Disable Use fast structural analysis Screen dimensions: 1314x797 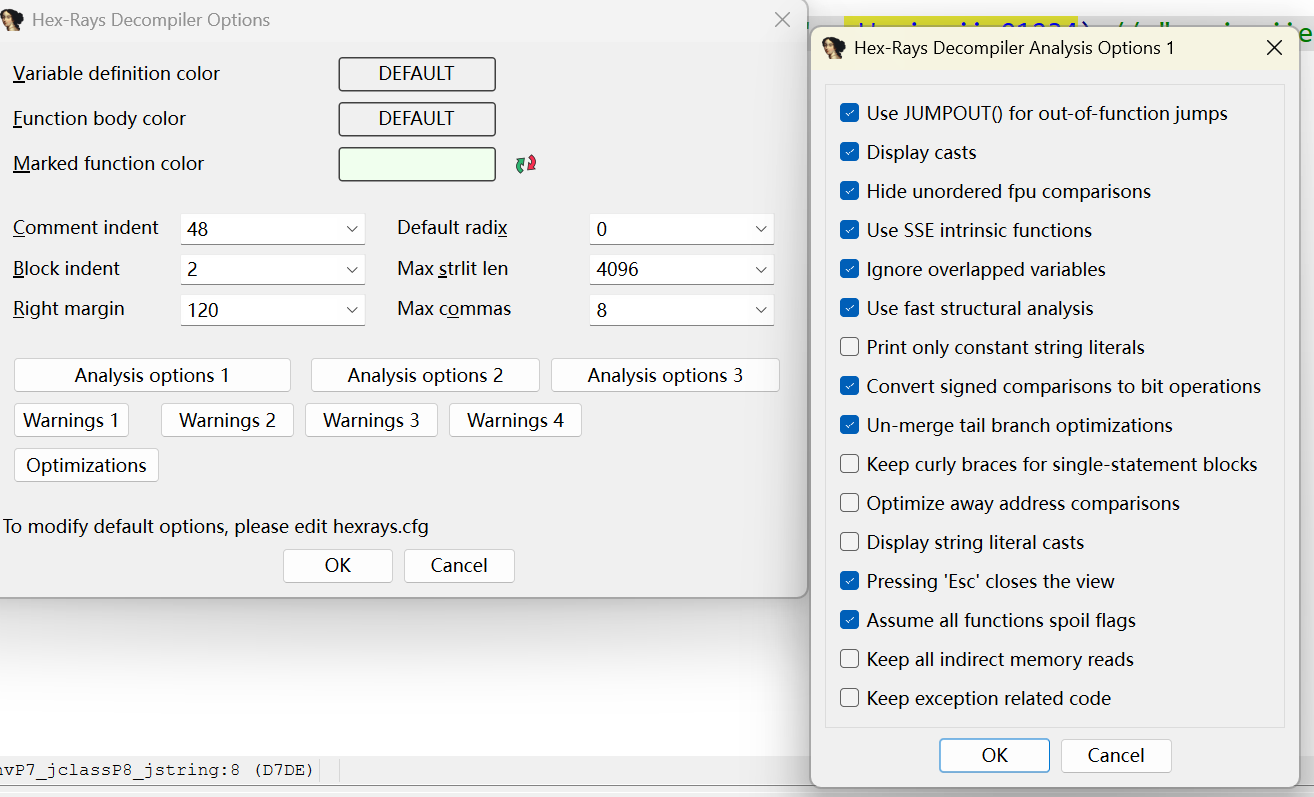click(850, 309)
